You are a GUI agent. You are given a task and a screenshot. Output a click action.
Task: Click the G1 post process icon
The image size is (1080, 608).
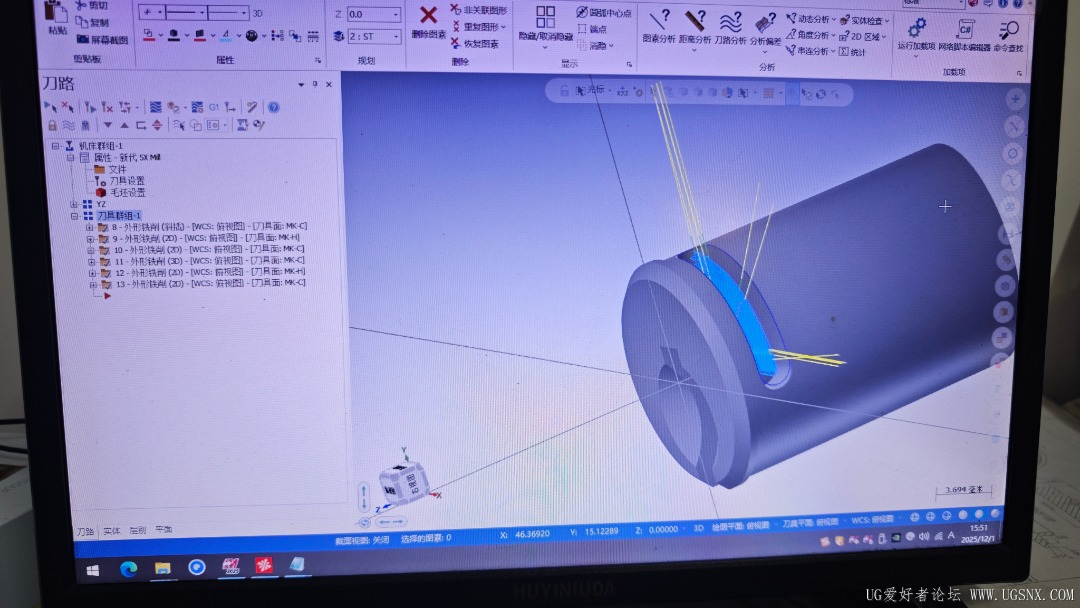(214, 107)
